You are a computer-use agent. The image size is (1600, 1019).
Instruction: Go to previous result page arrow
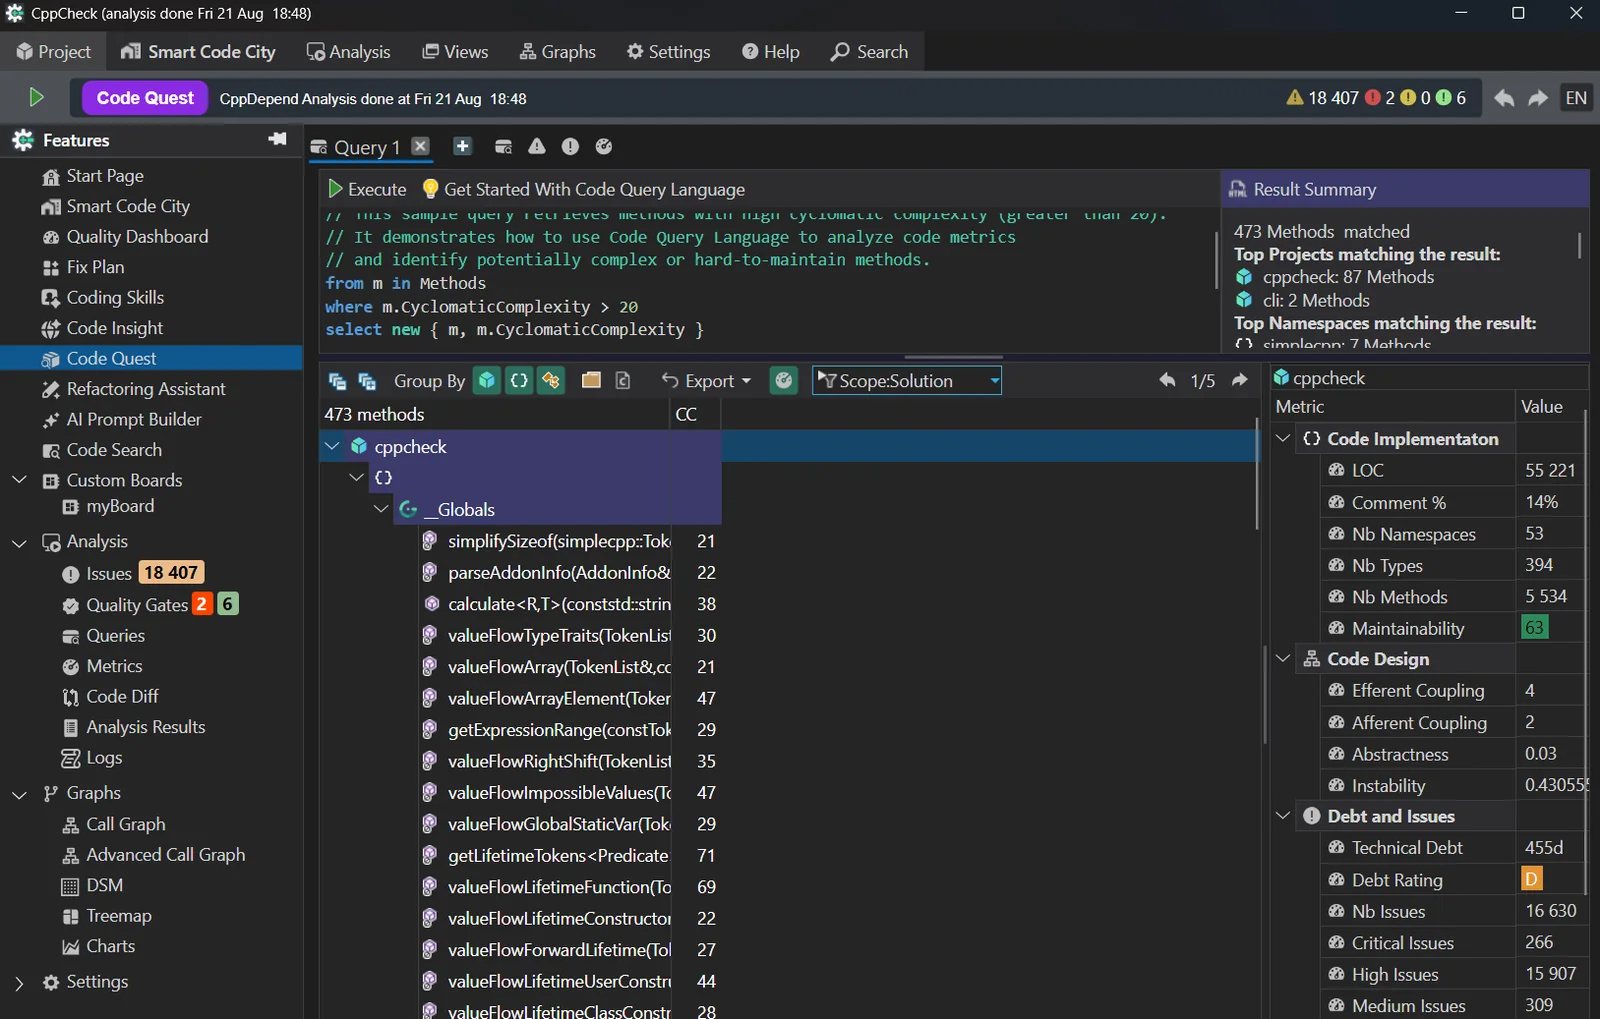click(x=1167, y=380)
